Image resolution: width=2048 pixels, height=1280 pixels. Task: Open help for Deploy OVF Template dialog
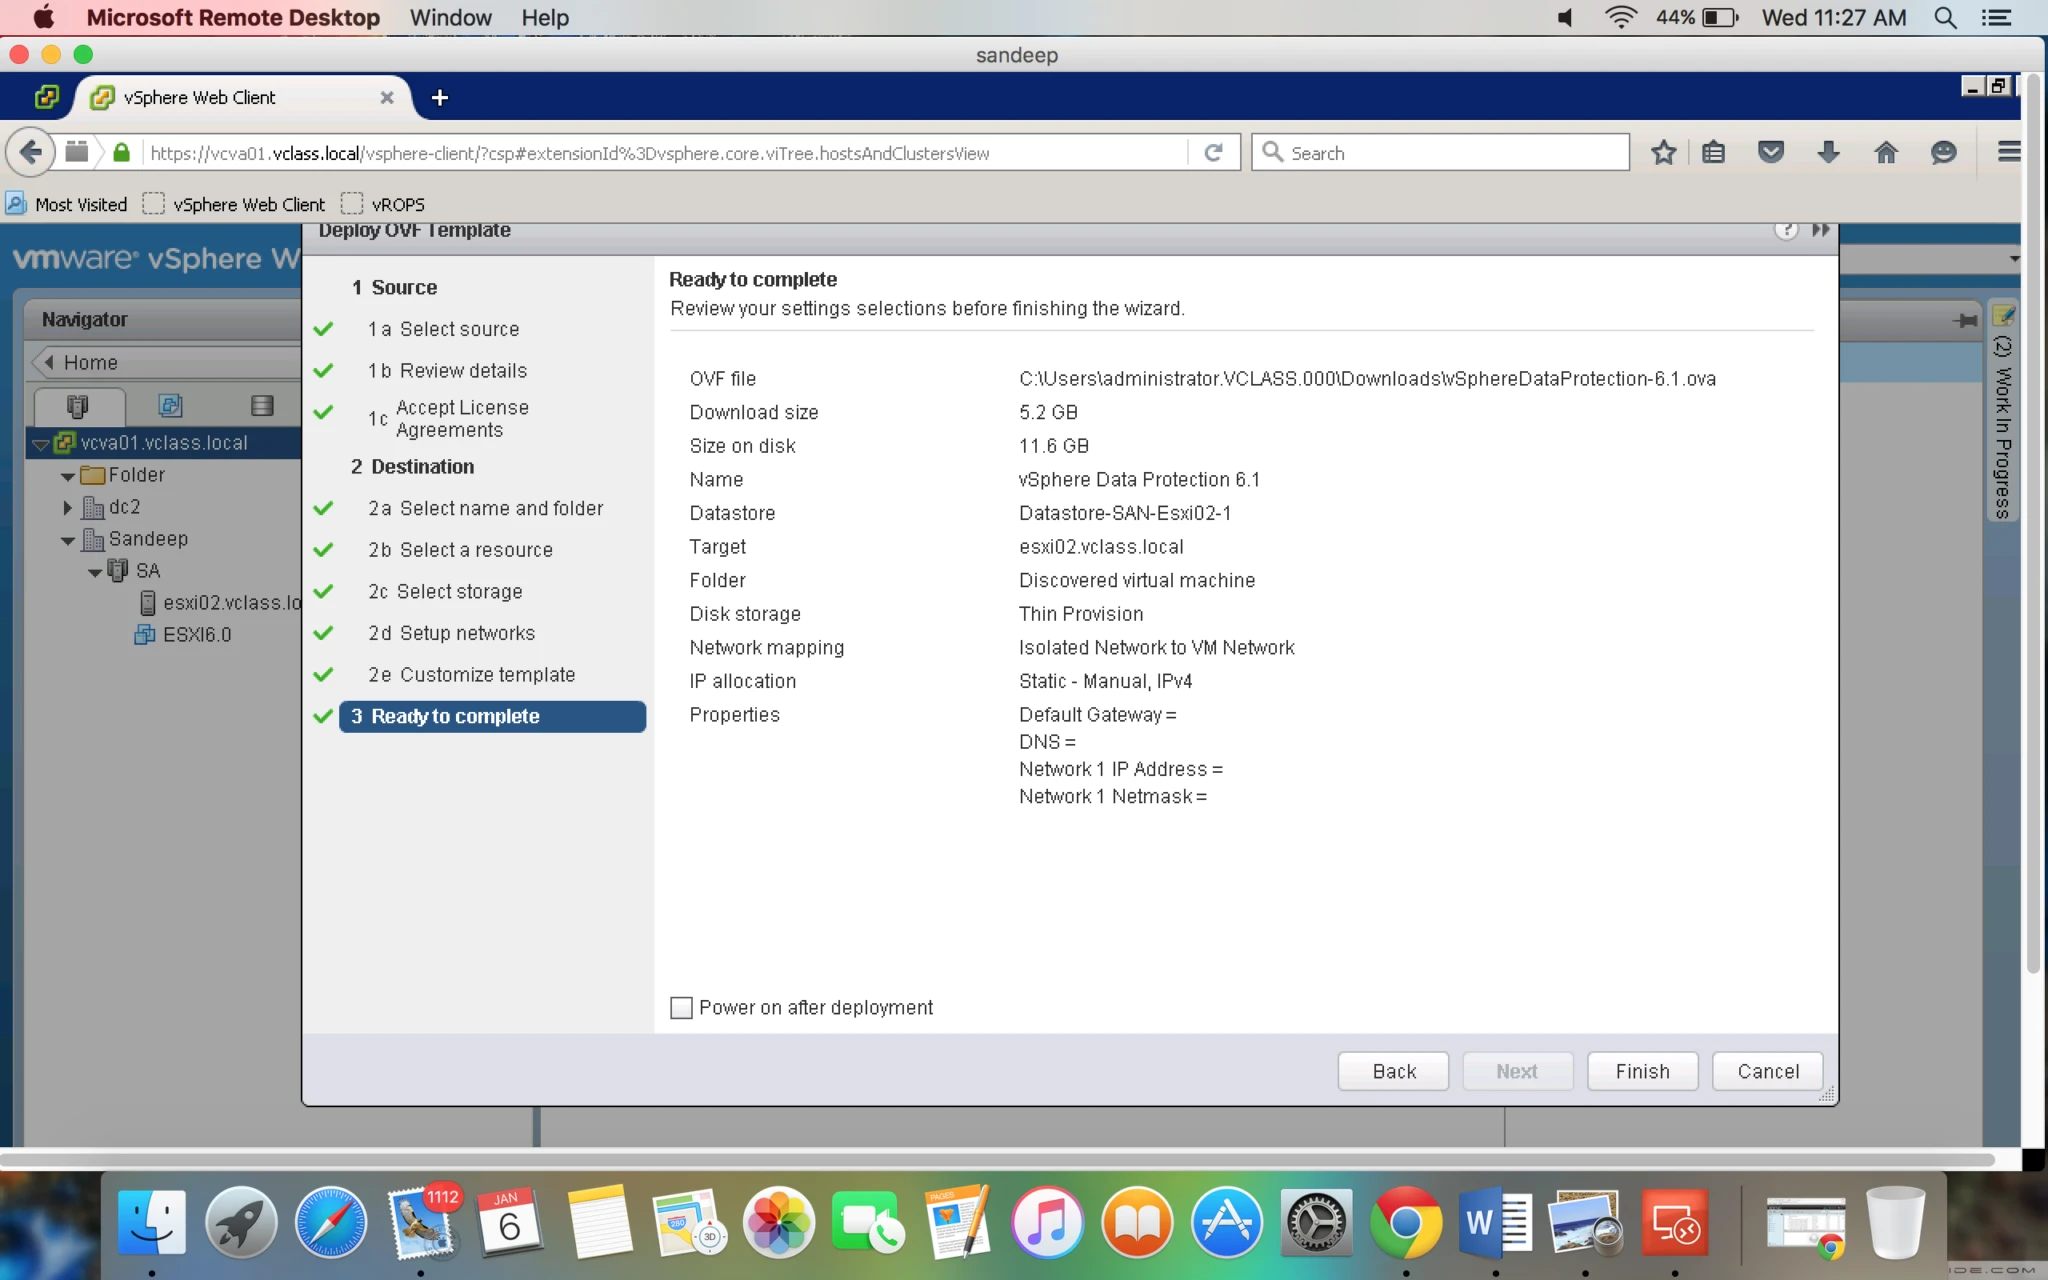tap(1786, 230)
